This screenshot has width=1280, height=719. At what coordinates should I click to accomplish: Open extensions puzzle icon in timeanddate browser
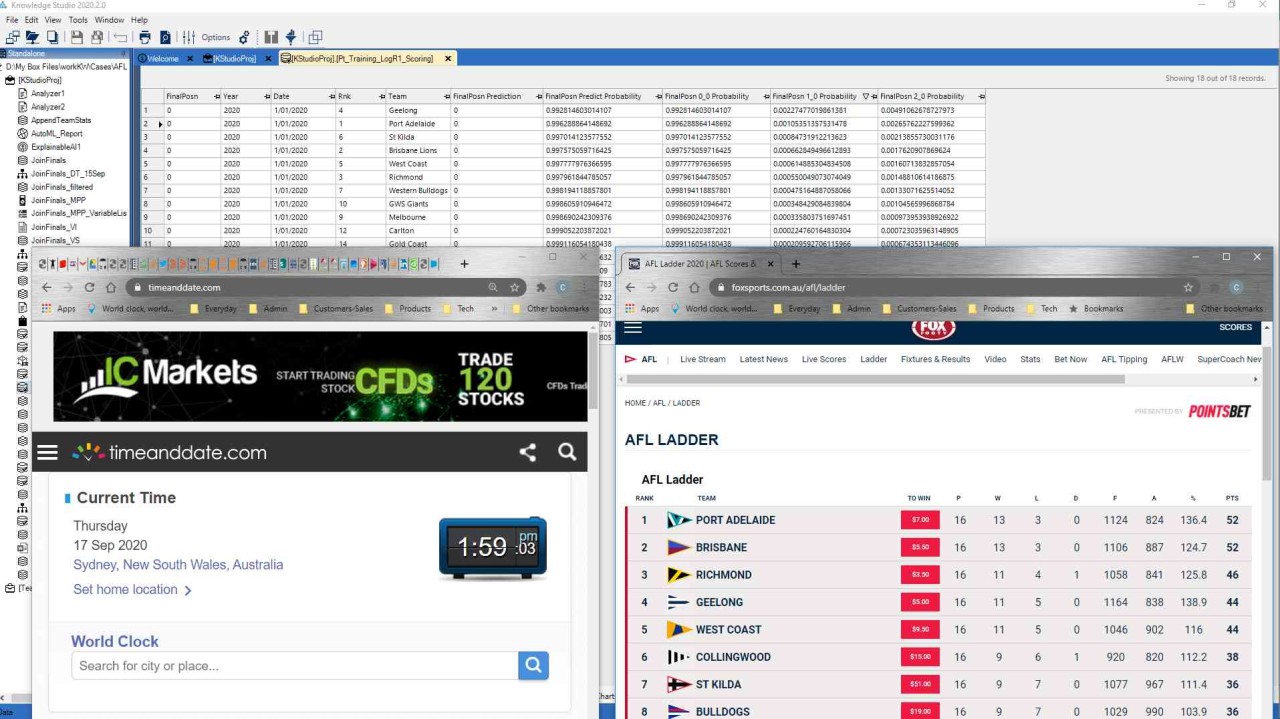(x=541, y=287)
